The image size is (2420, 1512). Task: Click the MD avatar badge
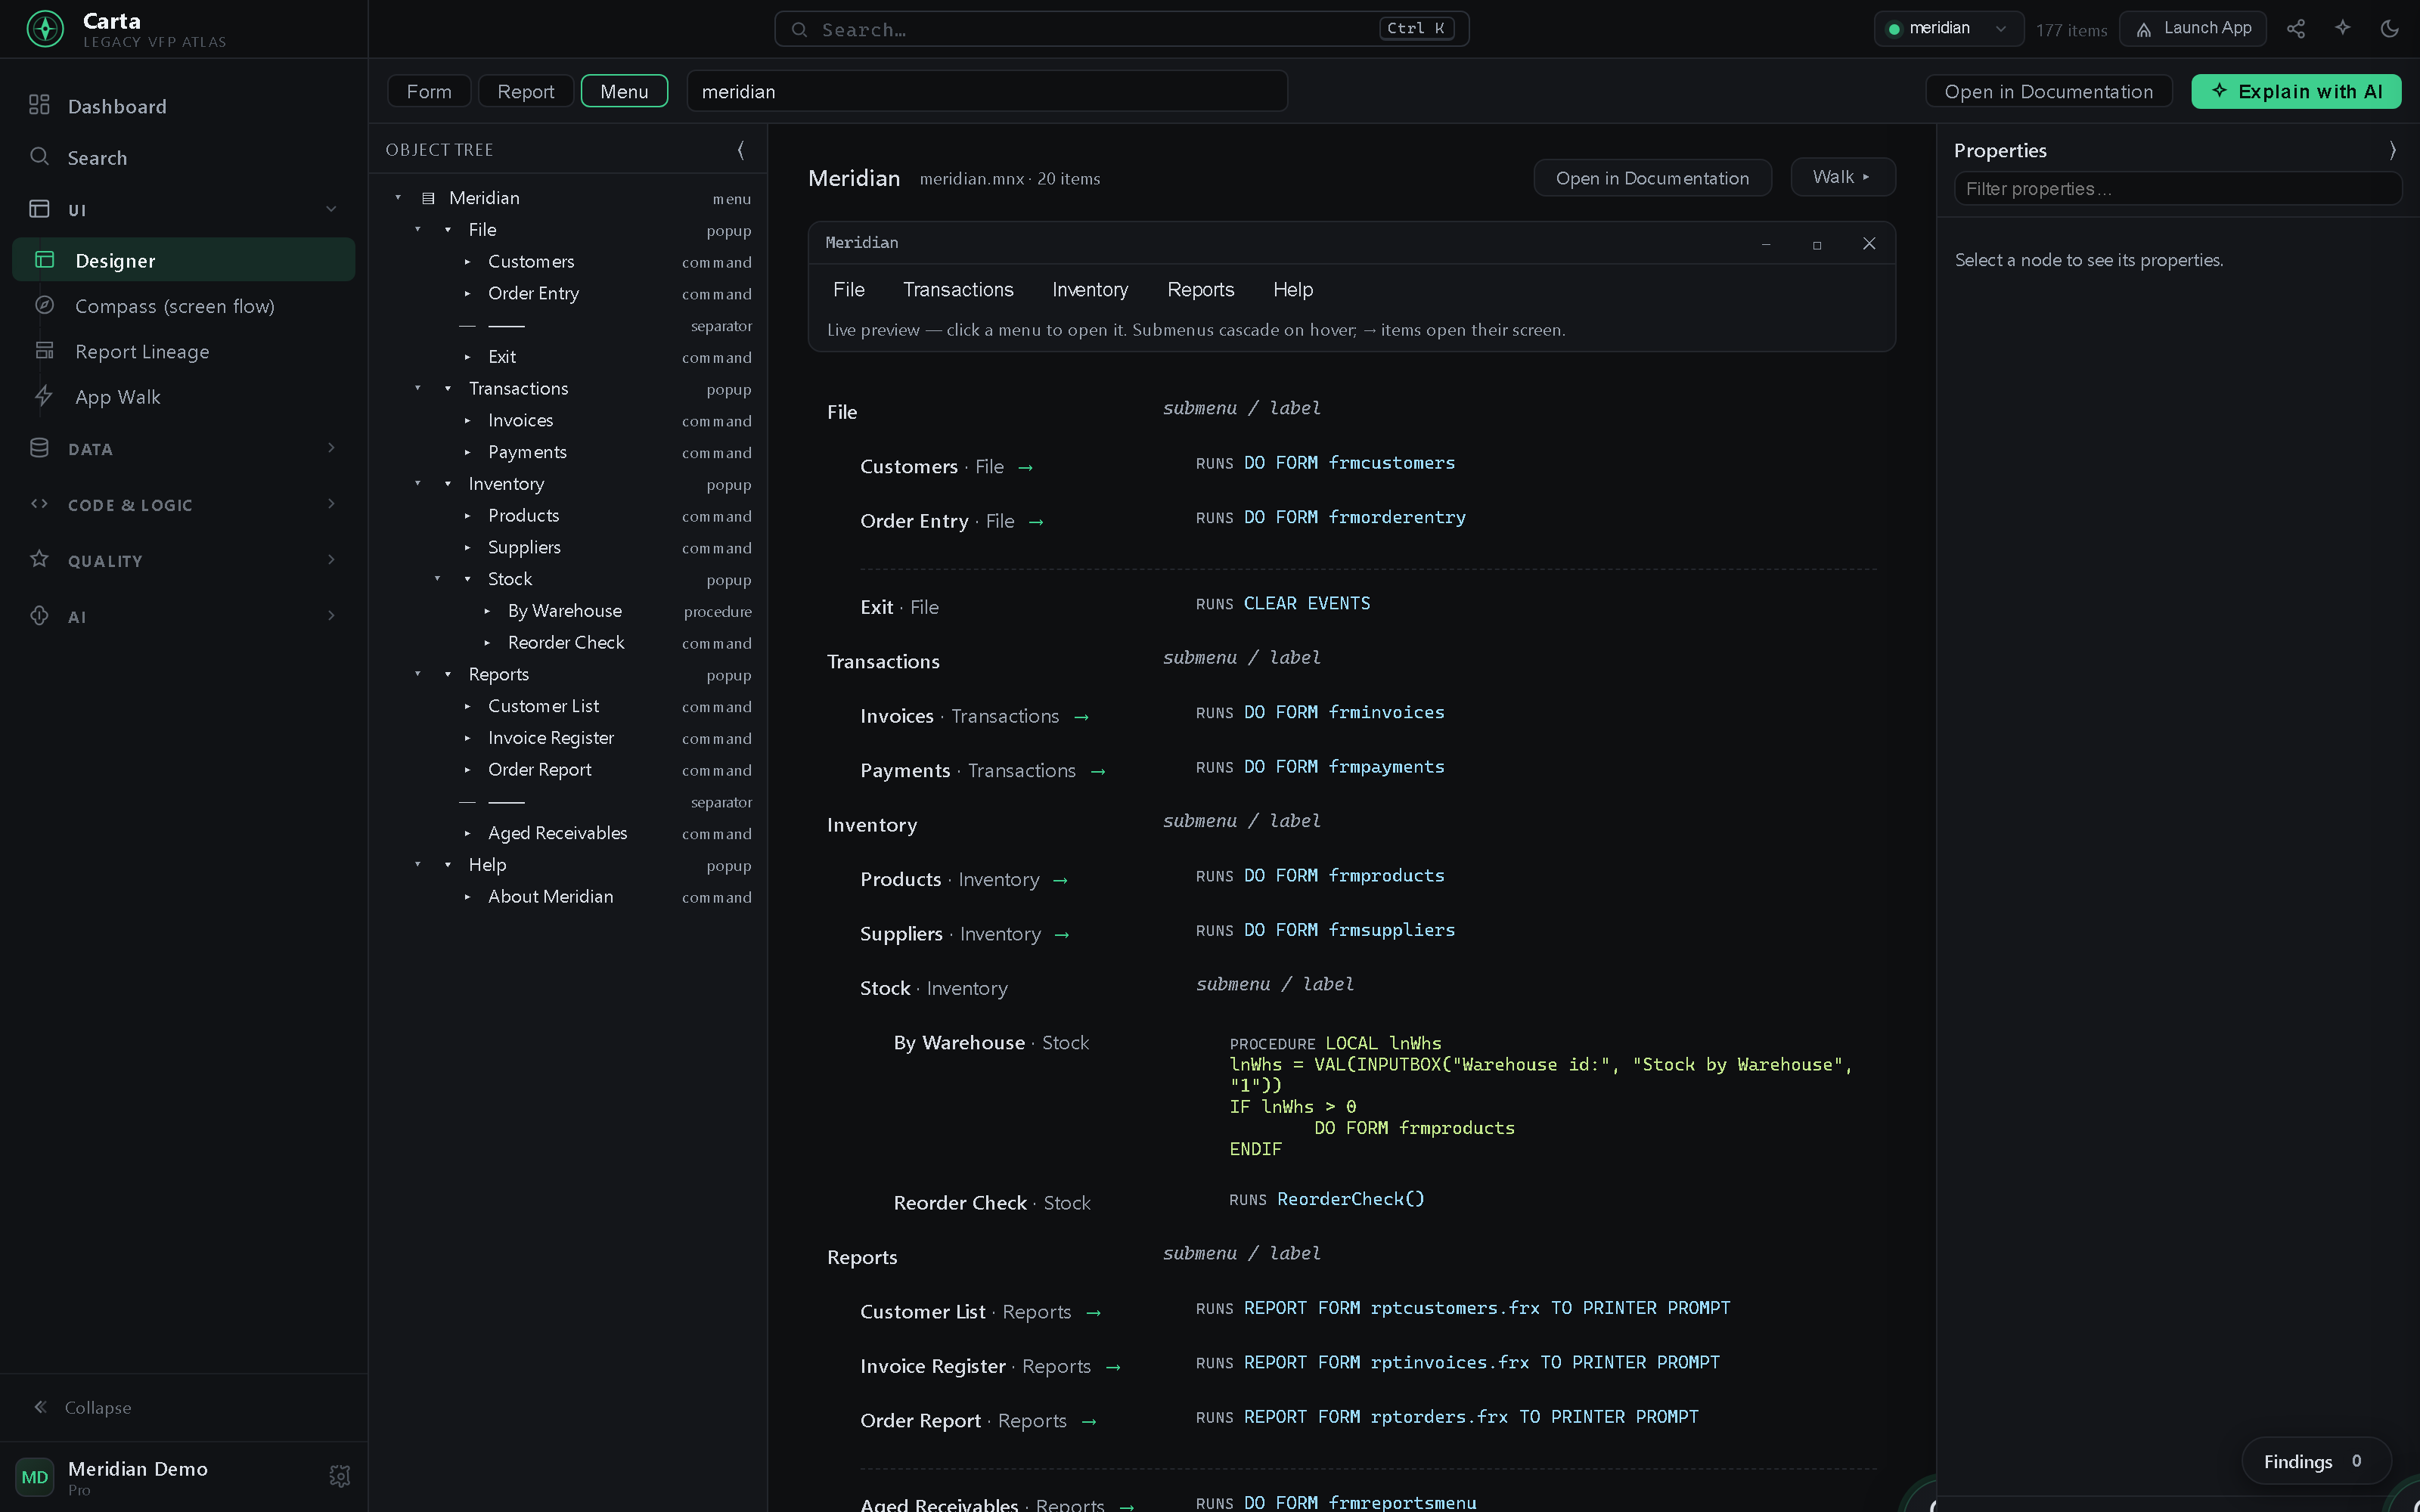[x=35, y=1477]
